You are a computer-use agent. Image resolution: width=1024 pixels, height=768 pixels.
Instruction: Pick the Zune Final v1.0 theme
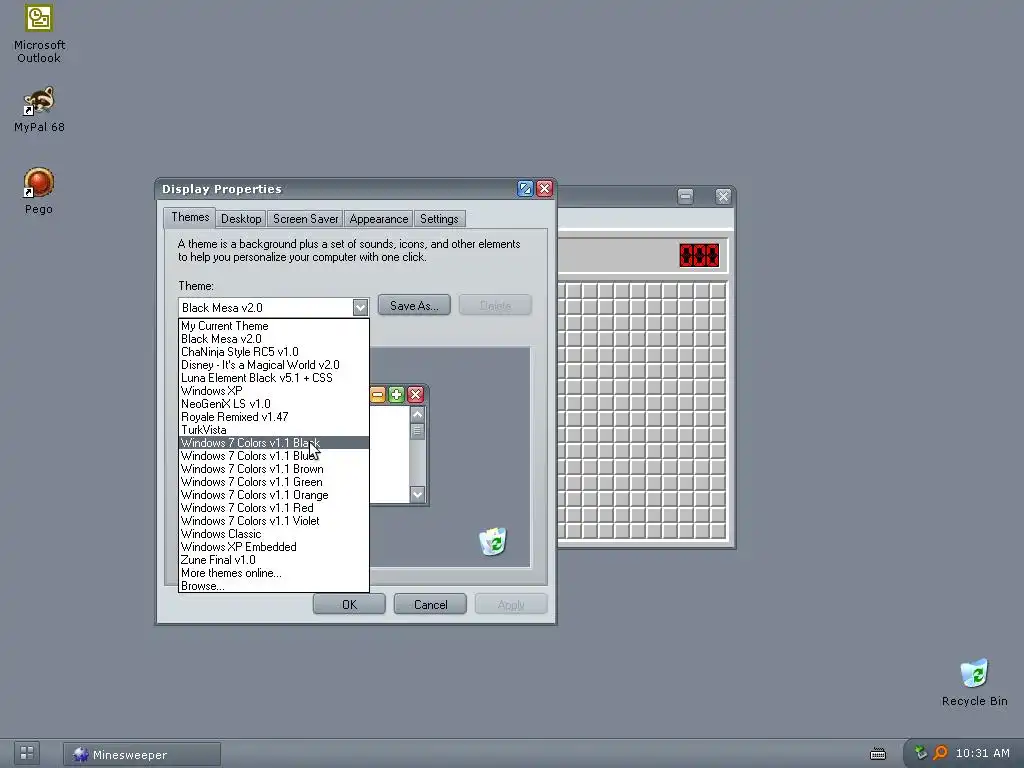pyautogui.click(x=274, y=560)
